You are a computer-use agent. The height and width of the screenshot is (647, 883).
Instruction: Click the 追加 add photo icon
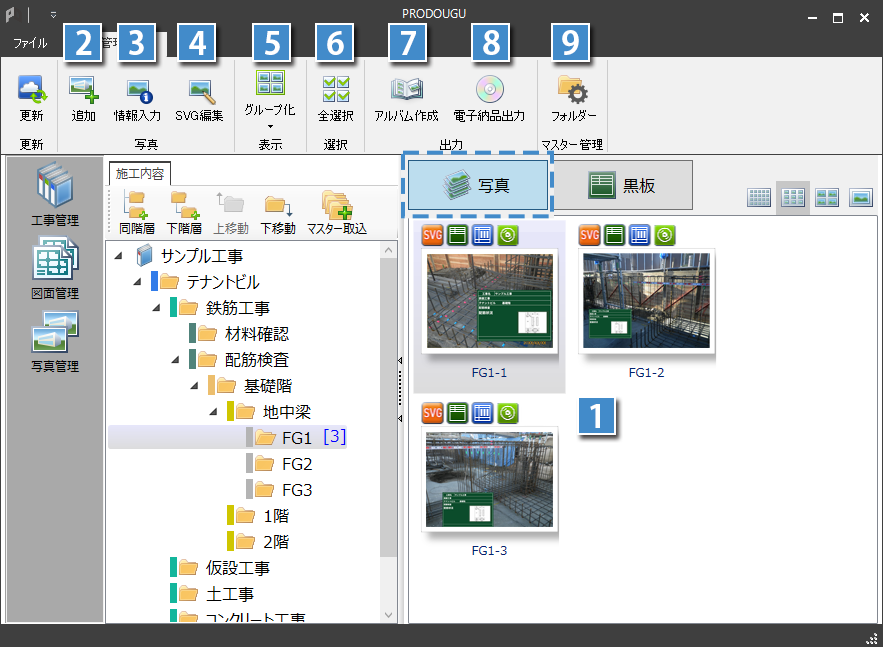pyautogui.click(x=84, y=91)
